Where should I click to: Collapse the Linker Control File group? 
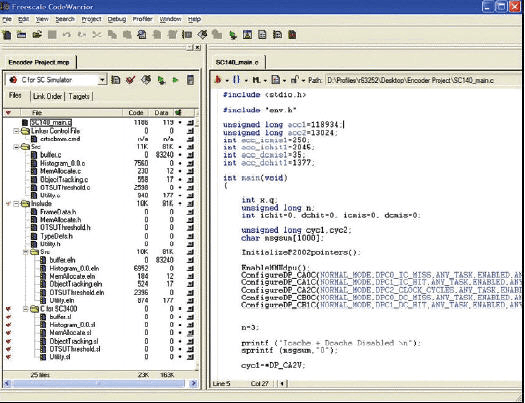[x=16, y=131]
